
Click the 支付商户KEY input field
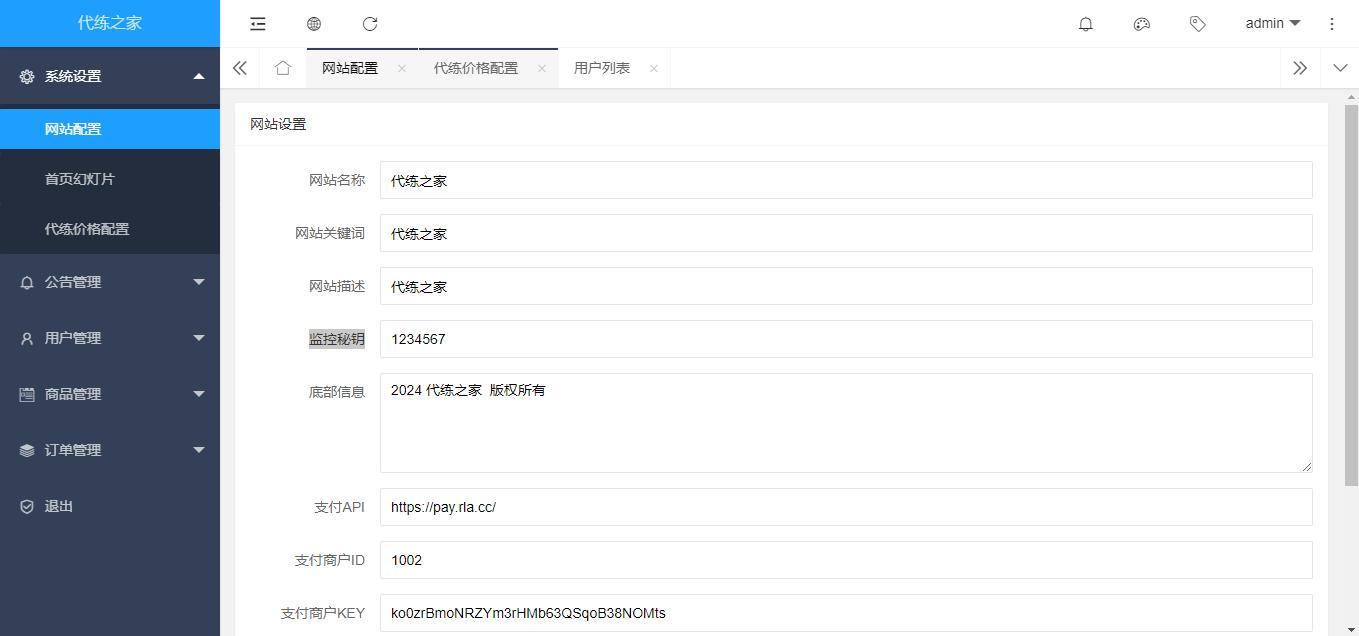point(846,613)
